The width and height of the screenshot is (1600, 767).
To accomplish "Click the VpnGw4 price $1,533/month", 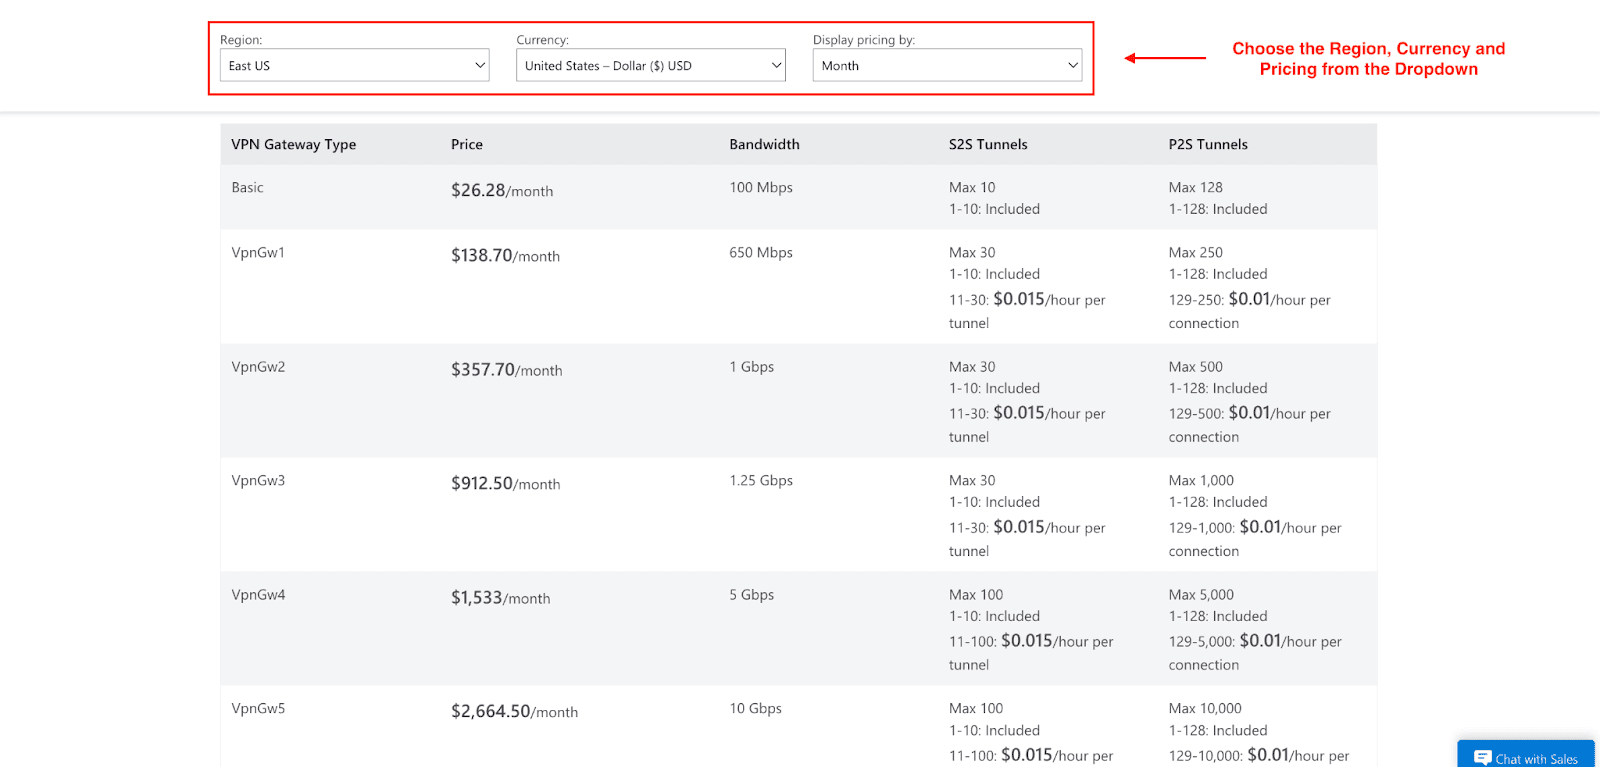I will (x=500, y=597).
